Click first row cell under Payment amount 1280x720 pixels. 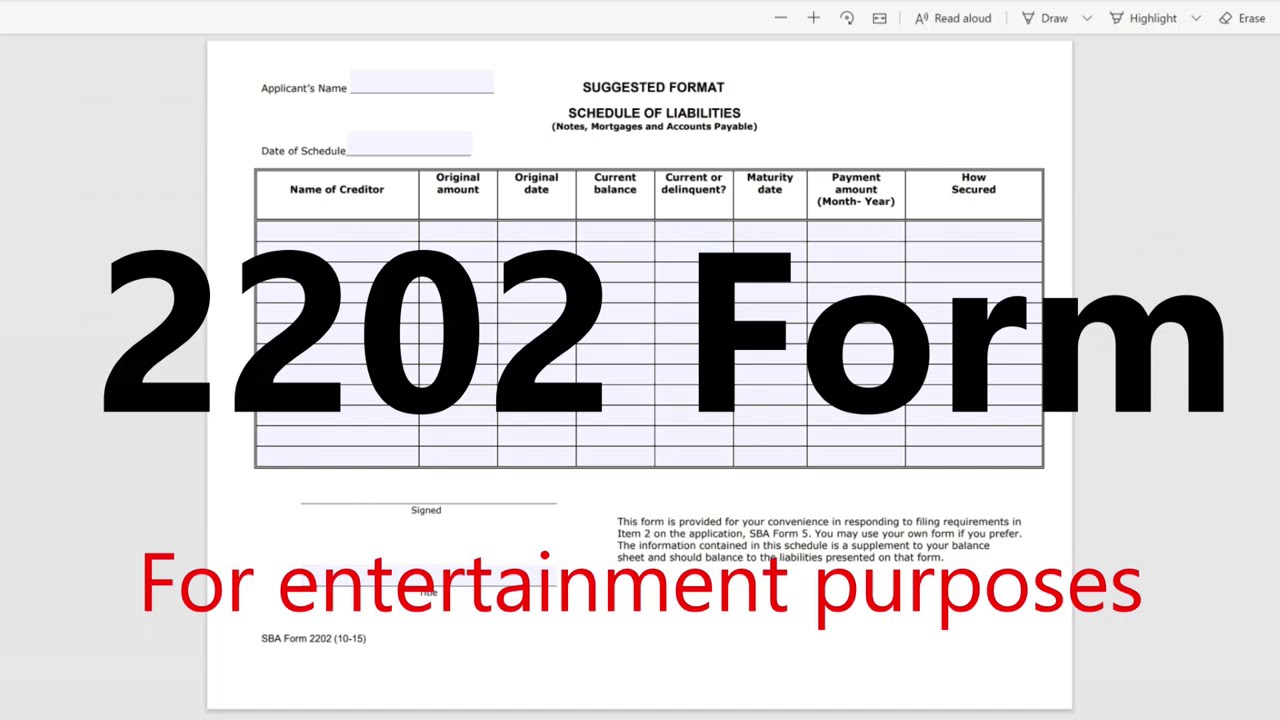856,231
